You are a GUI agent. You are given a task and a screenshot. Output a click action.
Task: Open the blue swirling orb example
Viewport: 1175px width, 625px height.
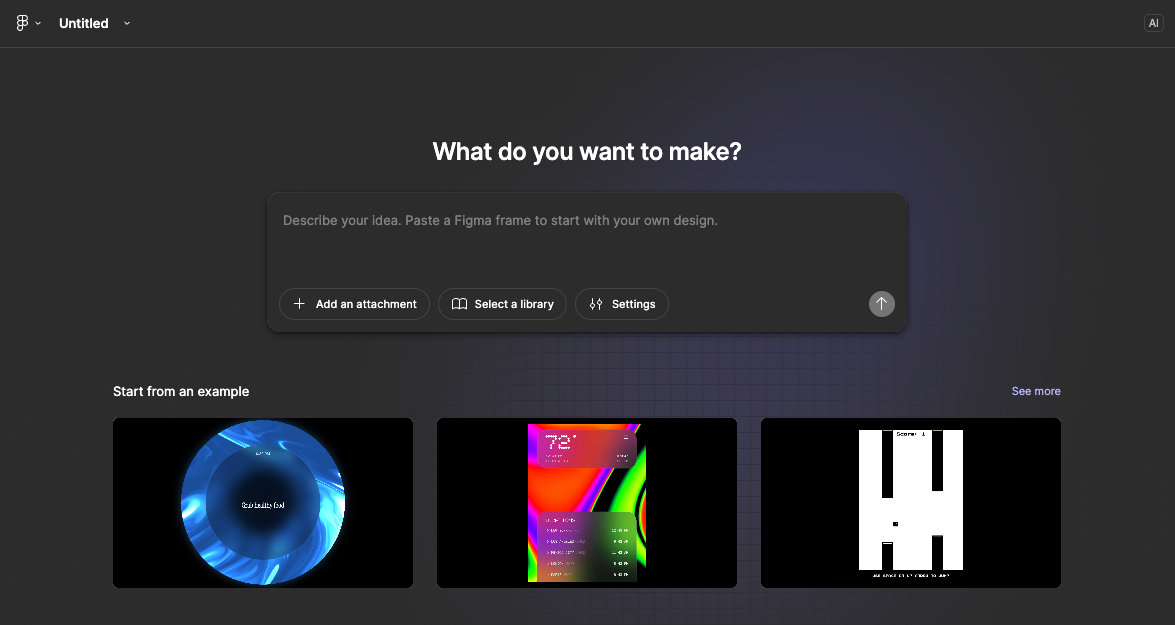coord(263,503)
